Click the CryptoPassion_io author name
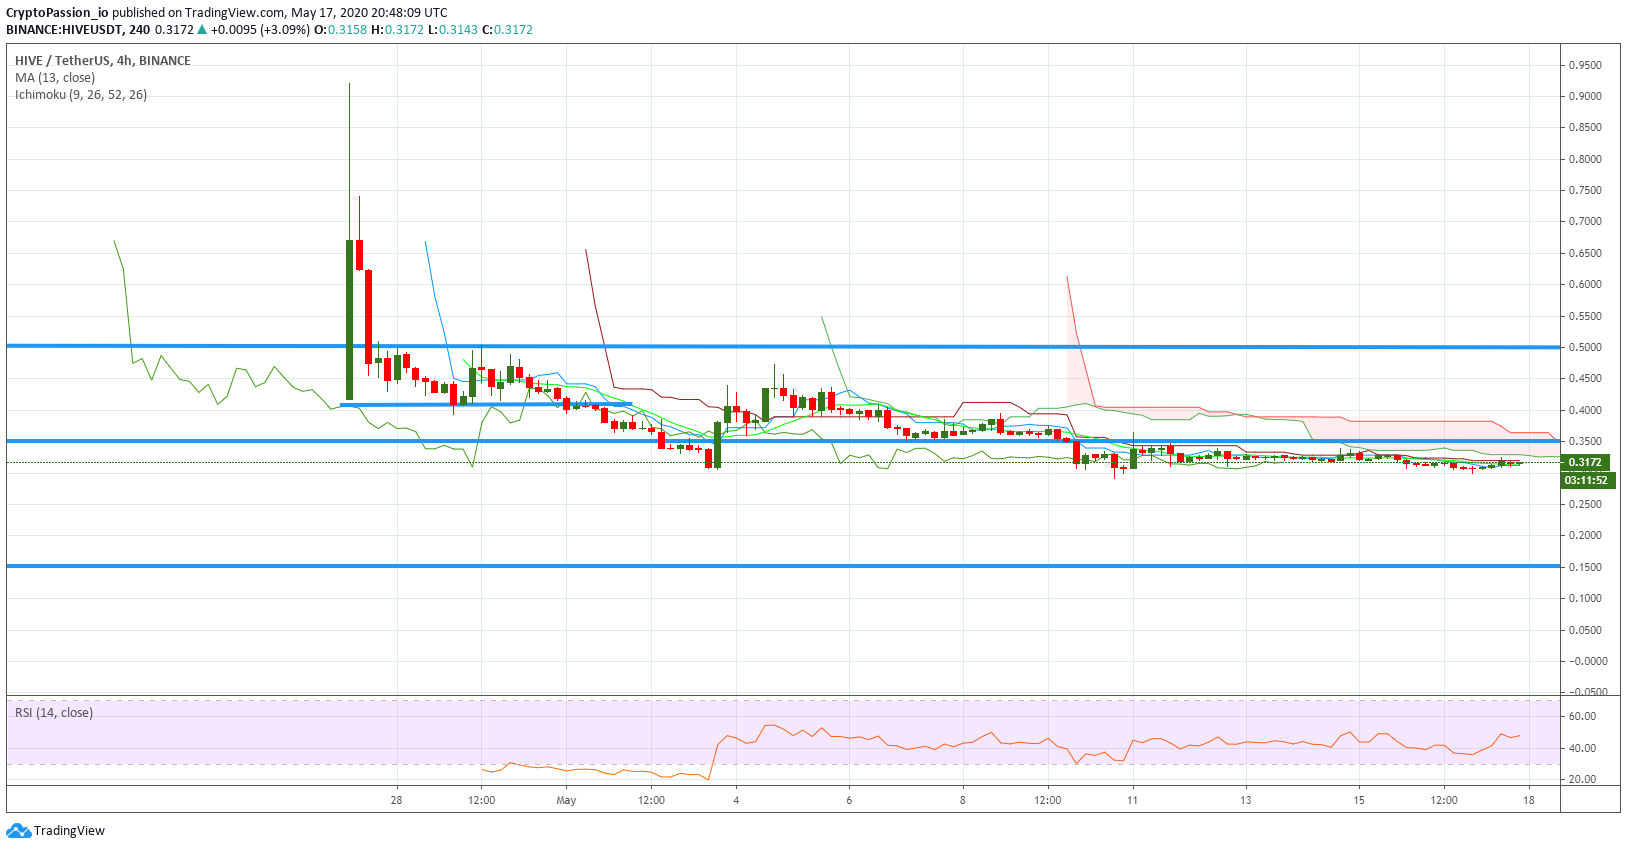 [57, 13]
